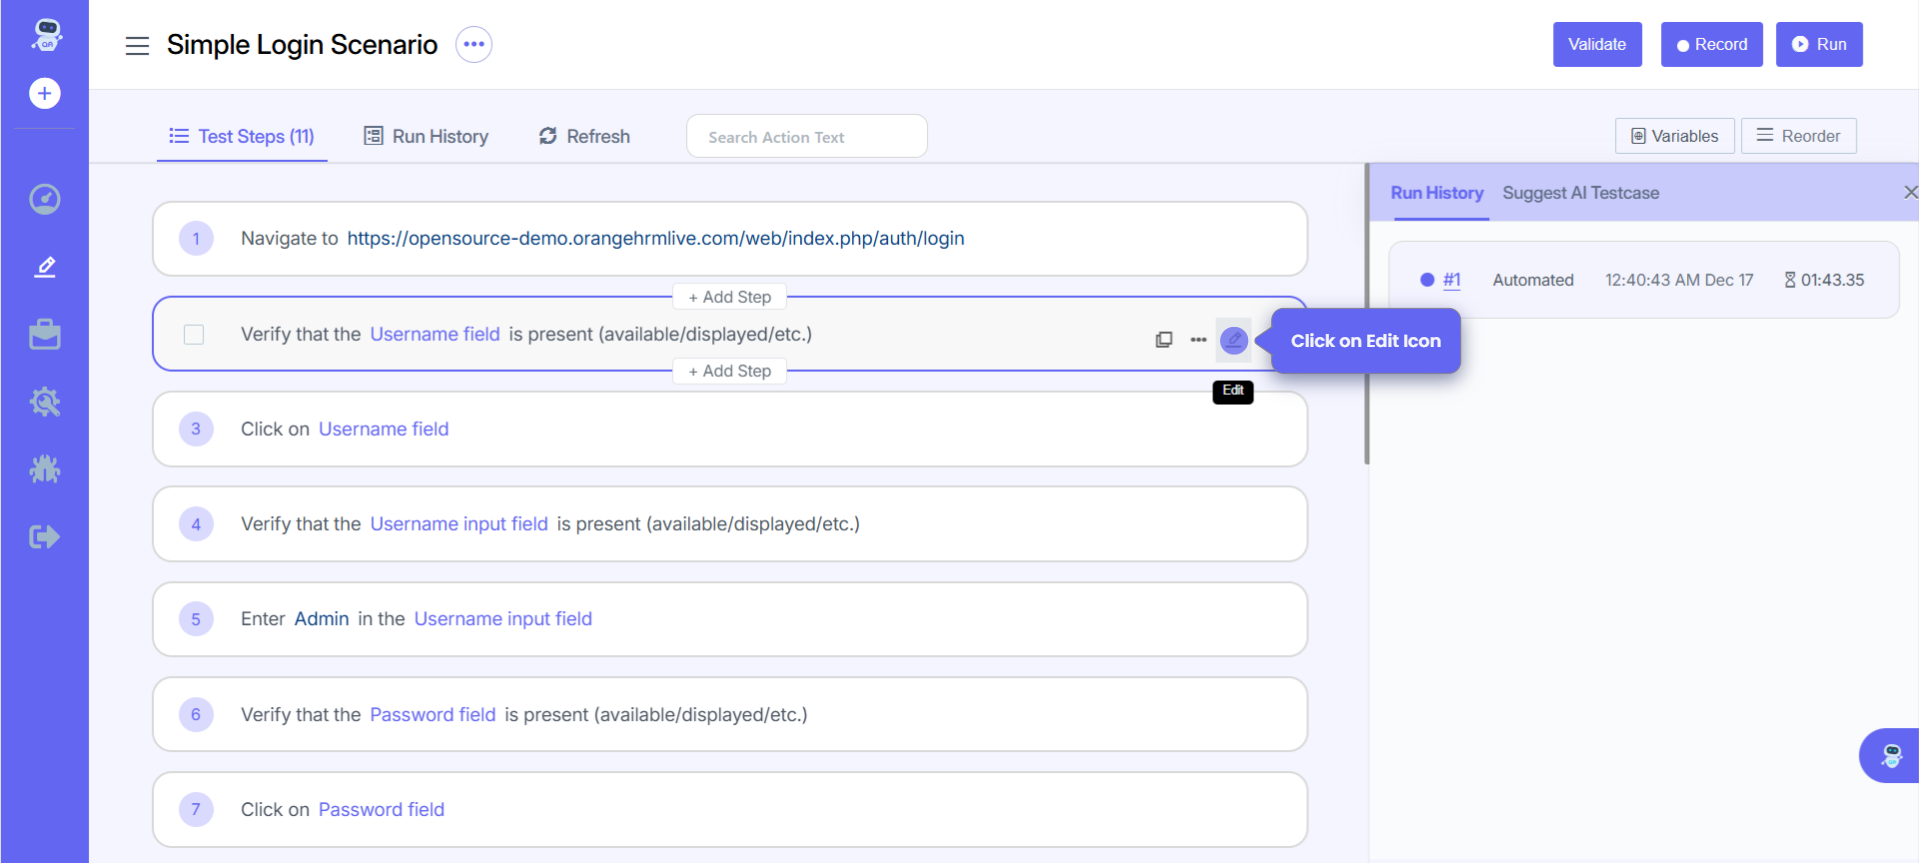This screenshot has height=863, width=1919.
Task: Click the pencil Edit icon on step 2
Action: (1234, 340)
